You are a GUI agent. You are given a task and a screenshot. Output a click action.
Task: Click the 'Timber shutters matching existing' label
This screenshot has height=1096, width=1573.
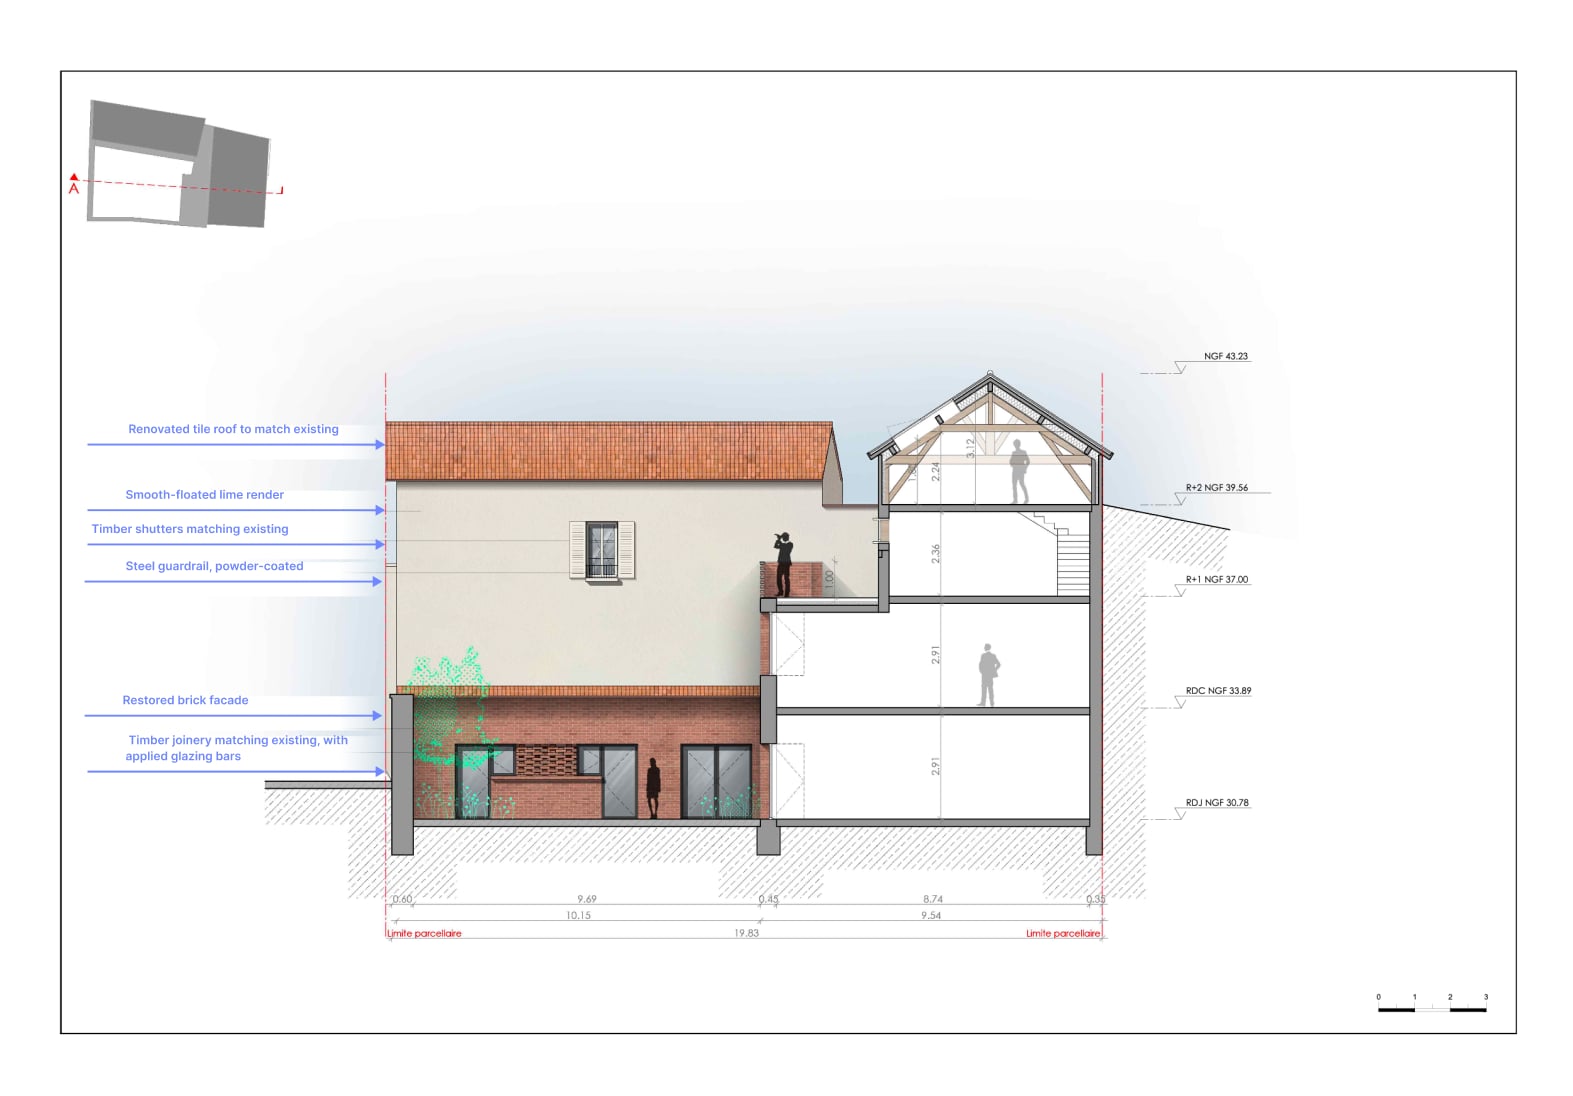coord(190,529)
